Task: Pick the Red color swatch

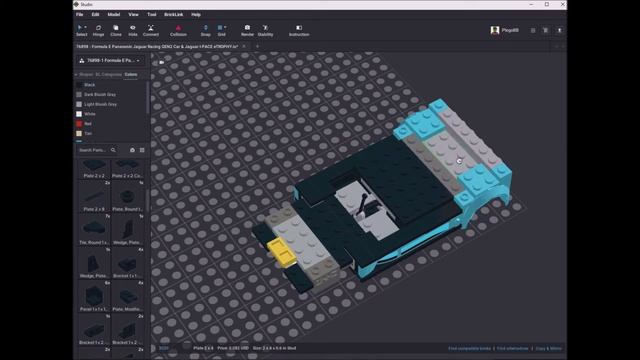Action: coord(79,124)
